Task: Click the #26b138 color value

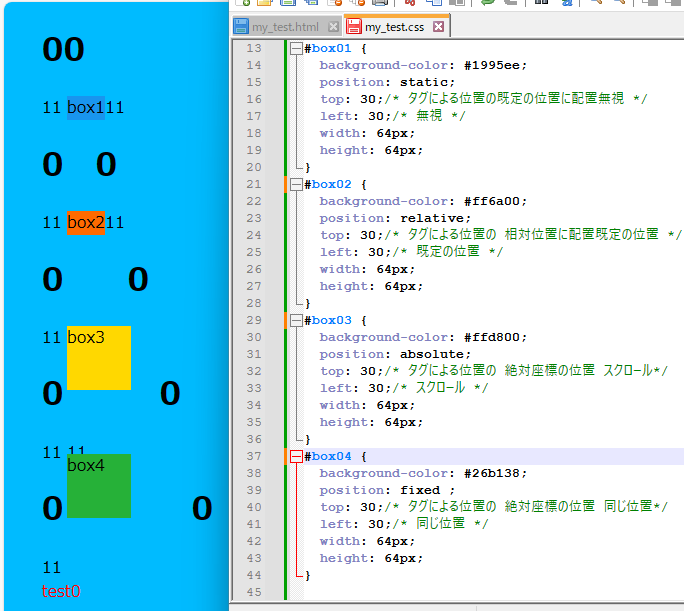Action: click(x=492, y=474)
